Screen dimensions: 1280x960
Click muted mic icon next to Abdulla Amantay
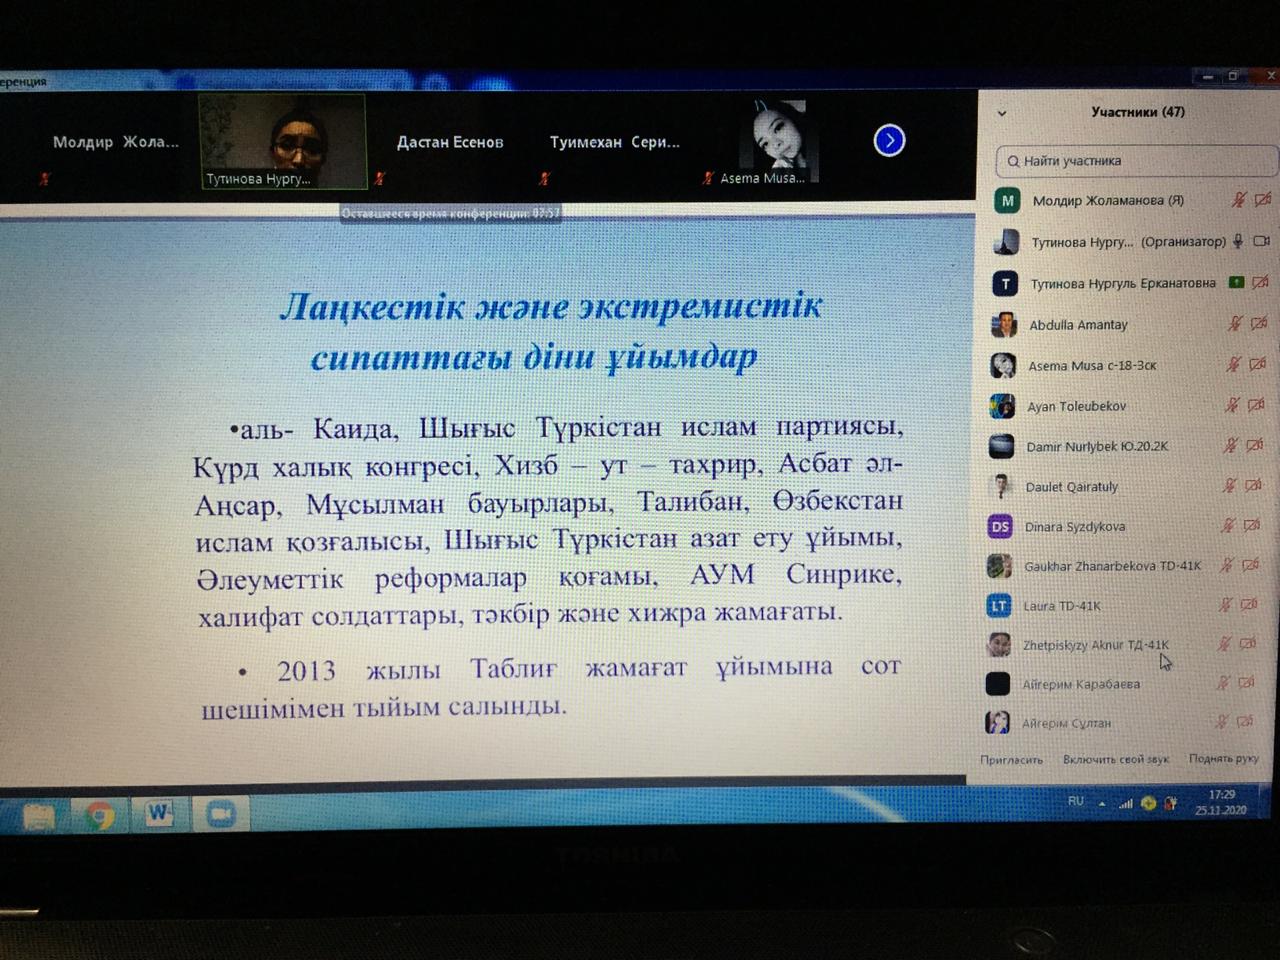(1235, 323)
